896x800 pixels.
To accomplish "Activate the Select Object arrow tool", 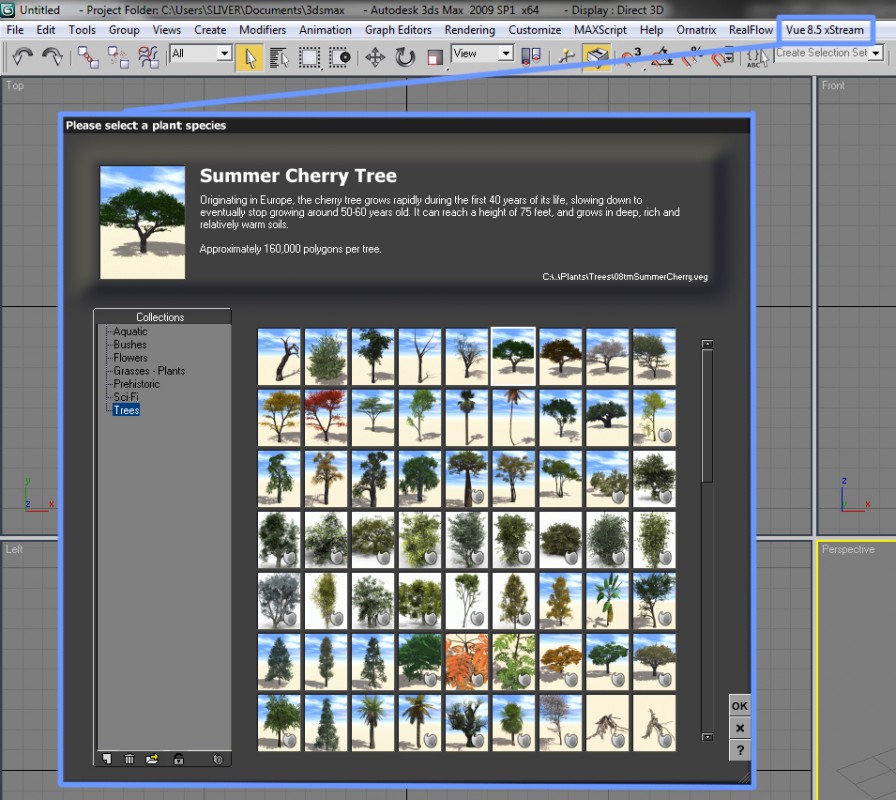I will (250, 58).
